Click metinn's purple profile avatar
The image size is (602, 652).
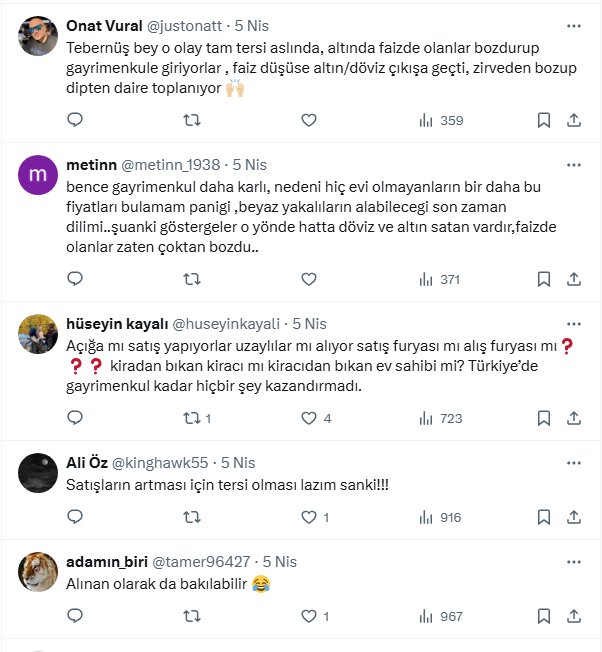(38, 175)
